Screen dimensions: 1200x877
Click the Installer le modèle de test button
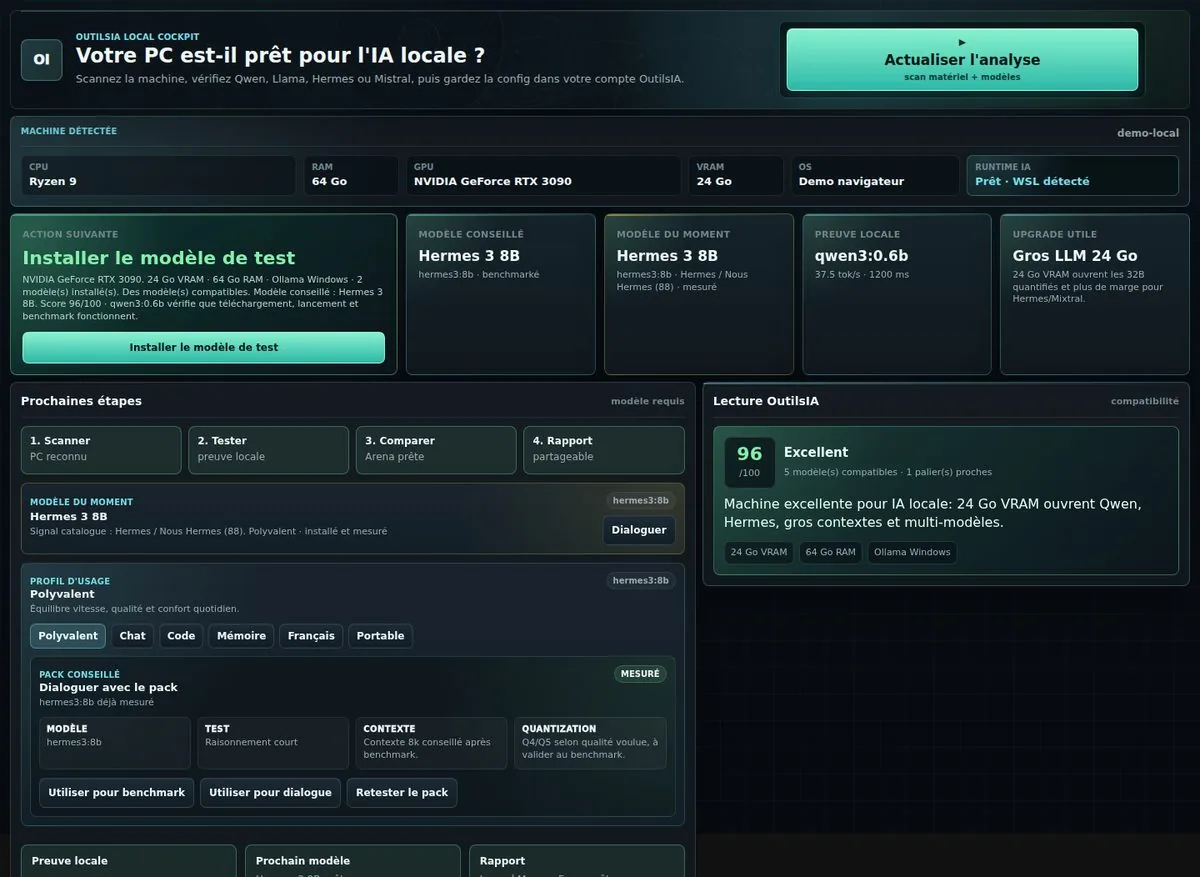(204, 348)
